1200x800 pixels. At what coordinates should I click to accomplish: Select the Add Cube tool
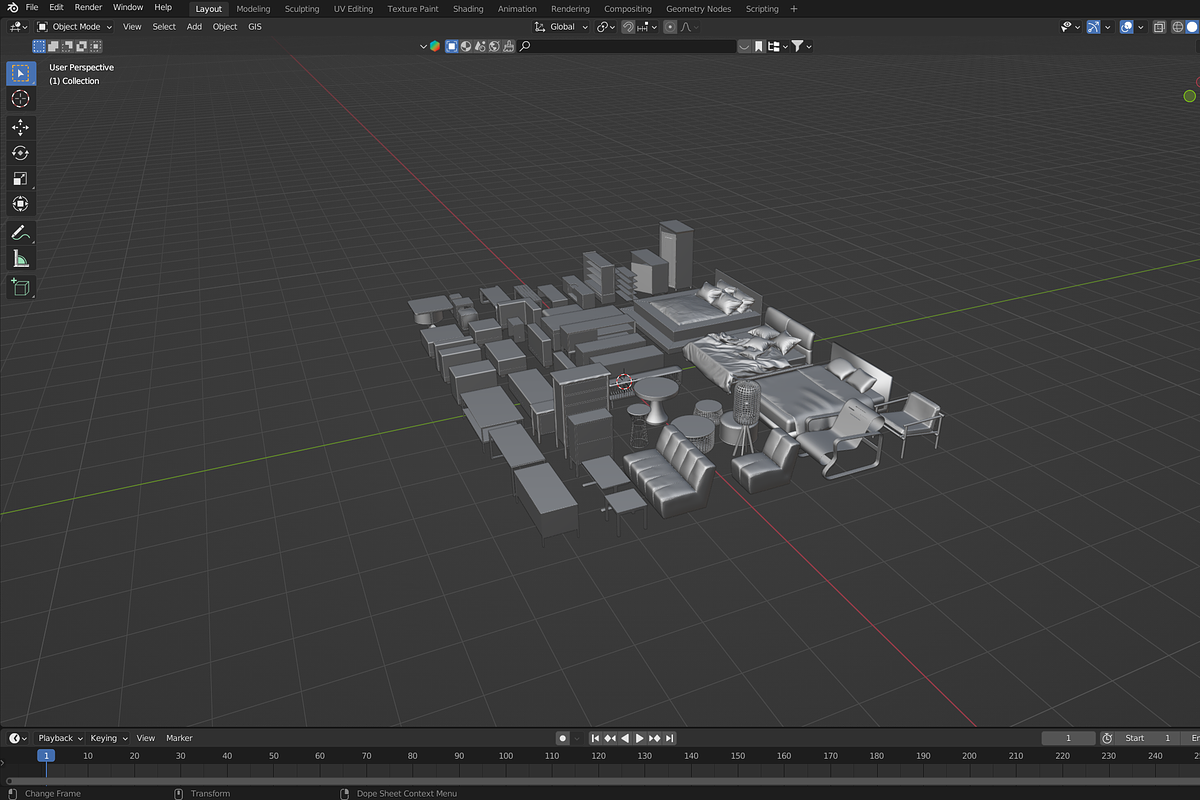coord(21,288)
